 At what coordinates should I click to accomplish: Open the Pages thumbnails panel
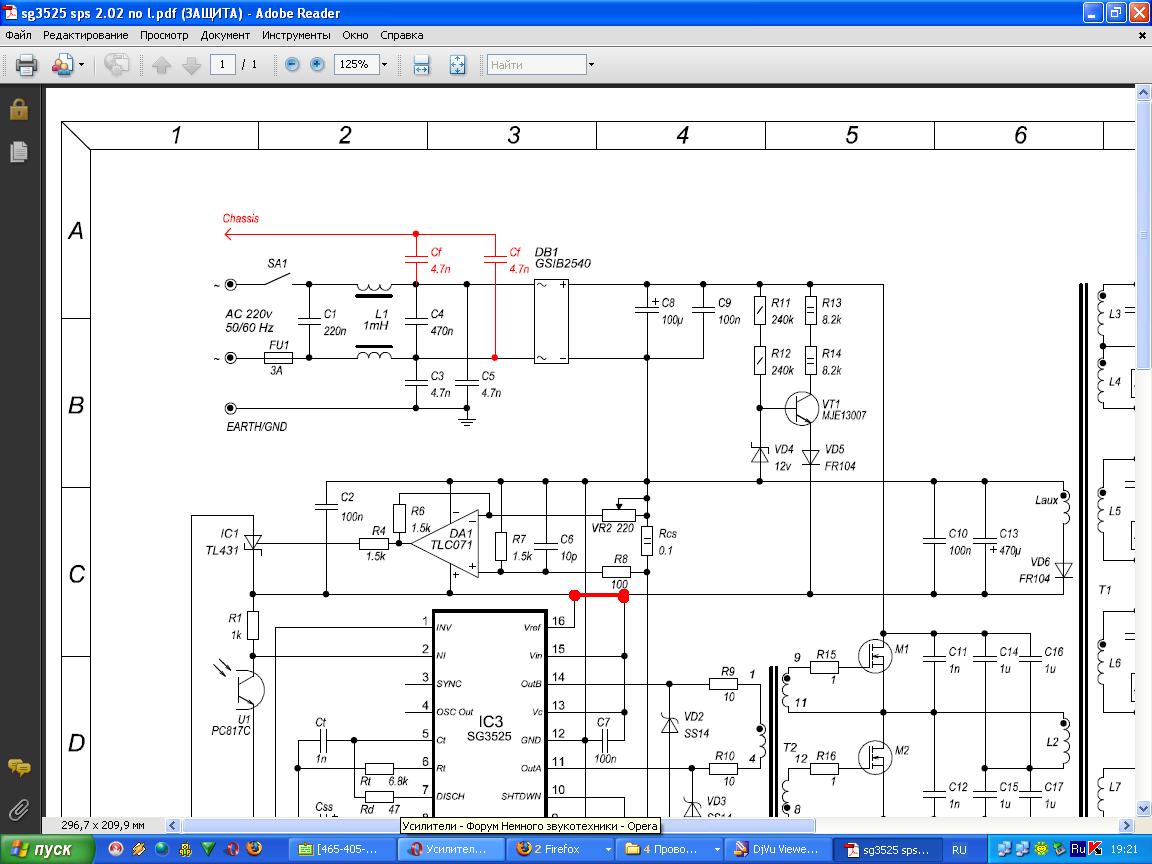click(x=18, y=152)
